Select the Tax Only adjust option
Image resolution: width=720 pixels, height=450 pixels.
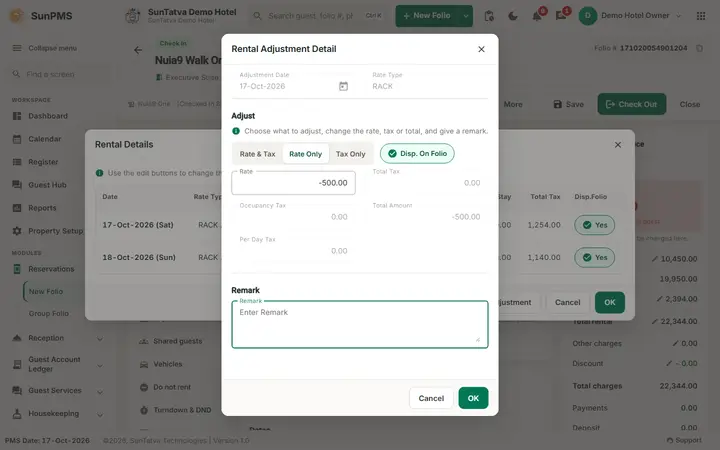350,154
